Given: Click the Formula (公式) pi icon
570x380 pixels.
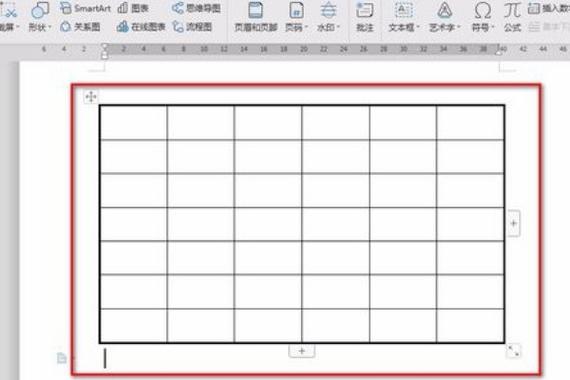Looking at the screenshot, I should click(x=512, y=10).
